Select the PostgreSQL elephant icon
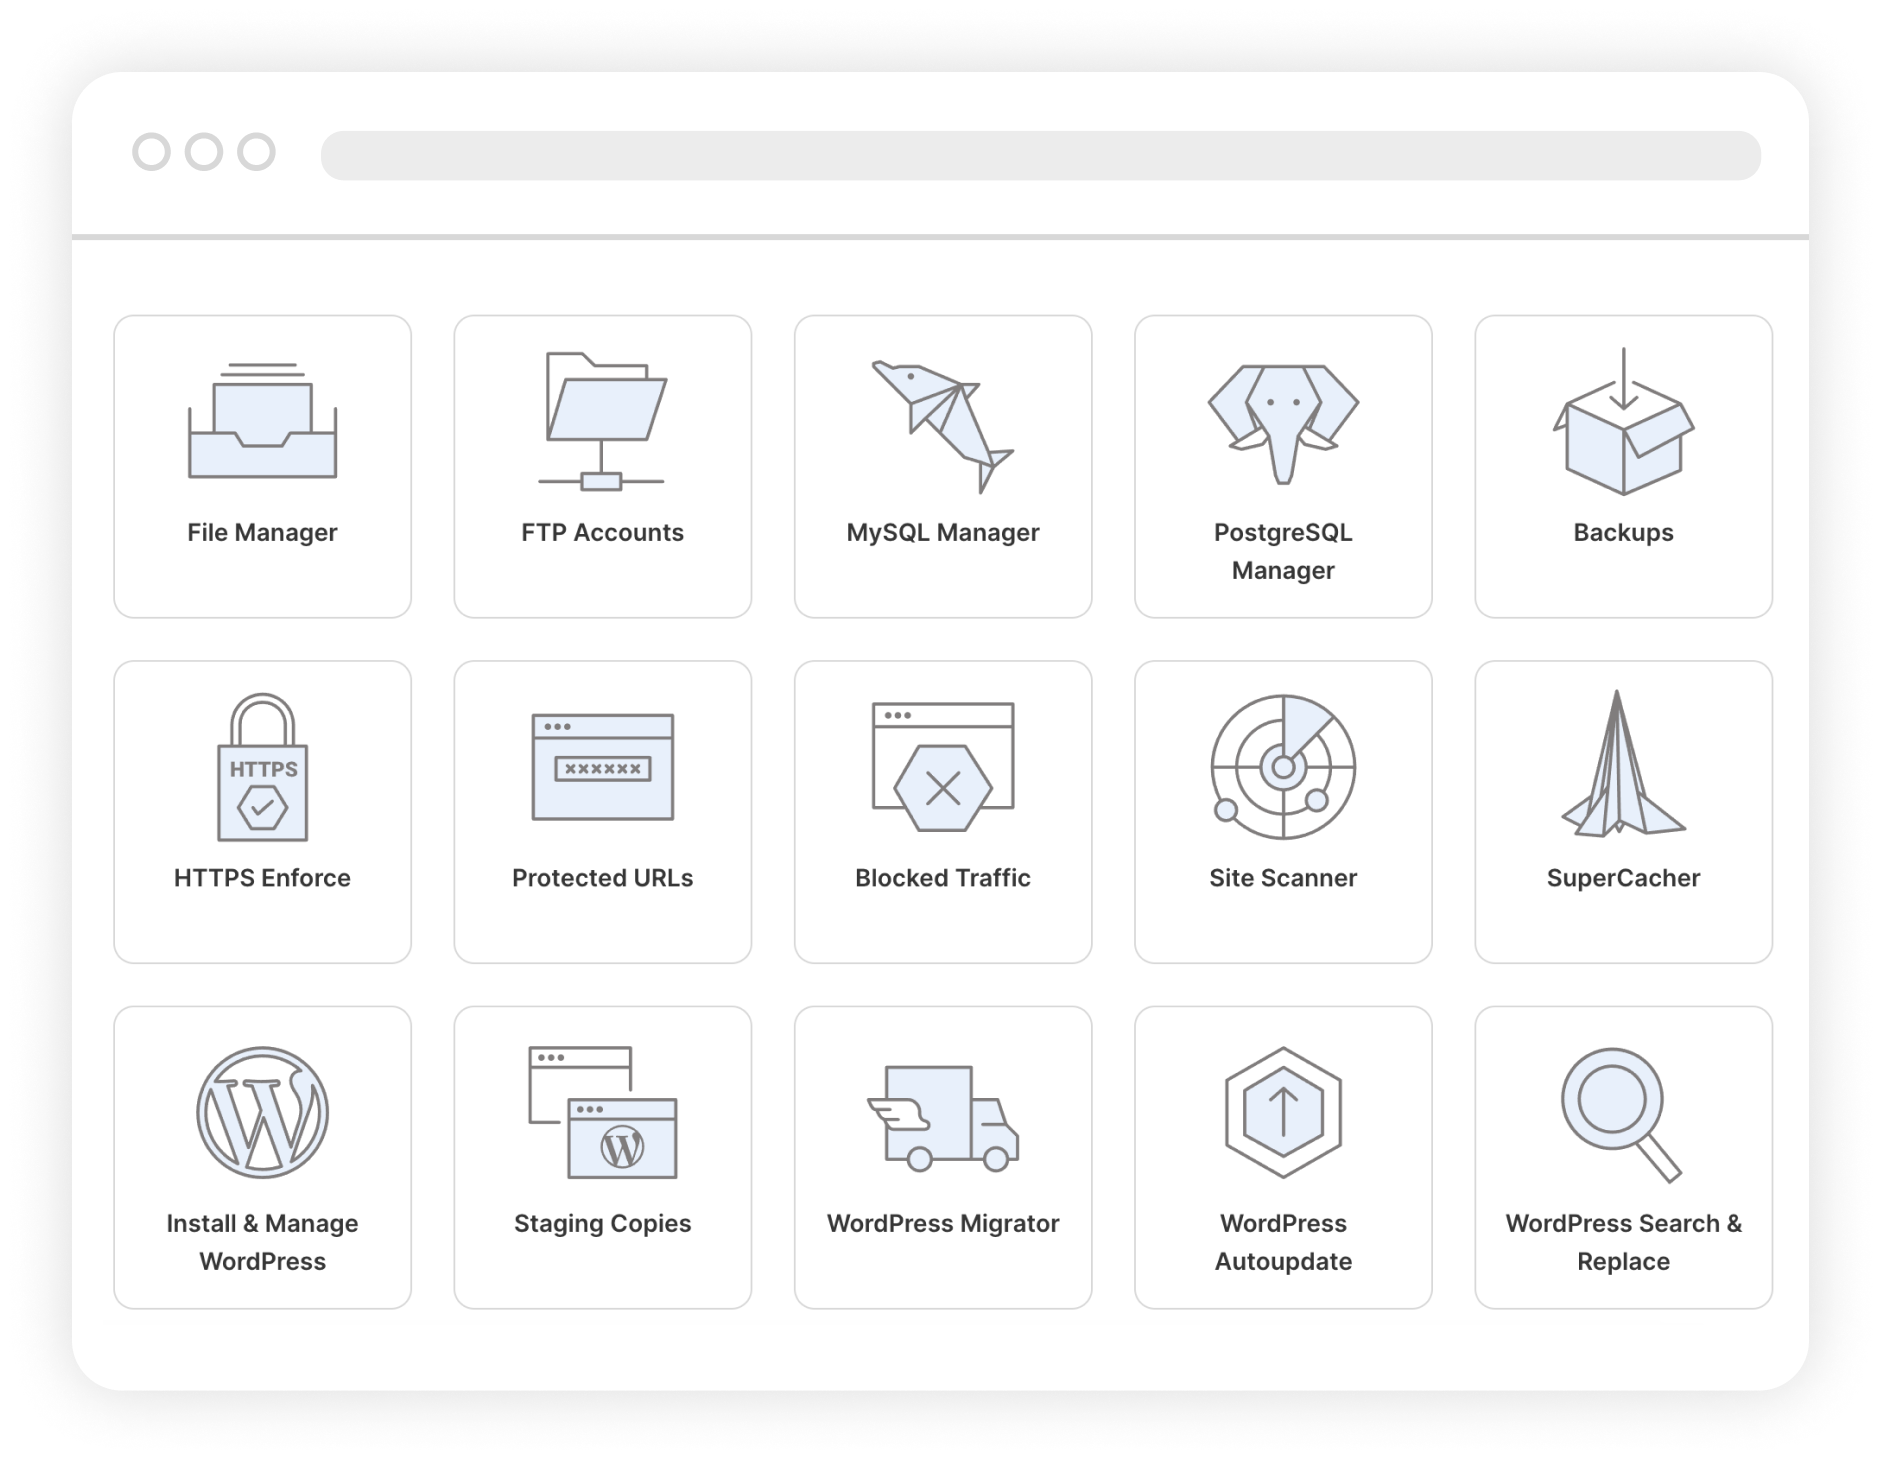 coord(1283,424)
